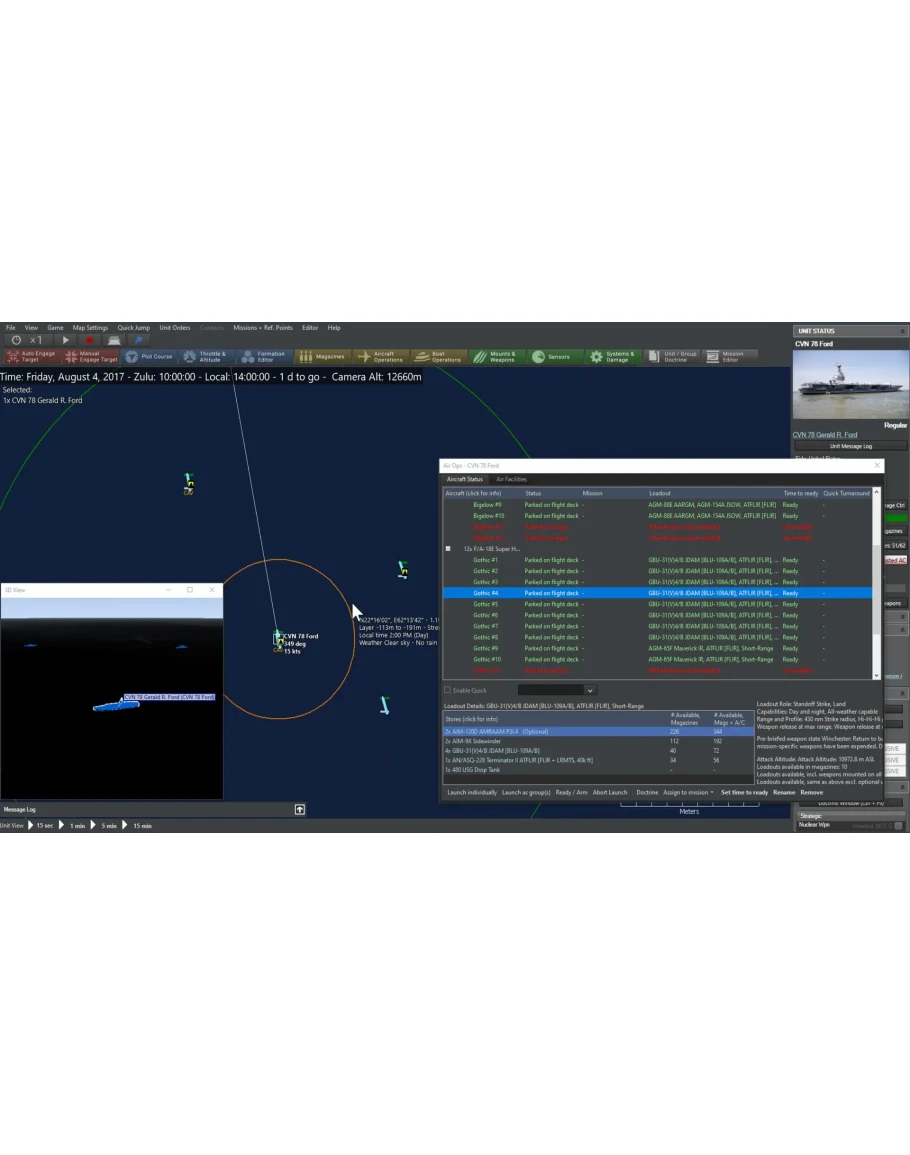This screenshot has width=910, height=1155.
Task: Collapse the 12x F/A-18E Super Hornet group
Action: coord(448,549)
